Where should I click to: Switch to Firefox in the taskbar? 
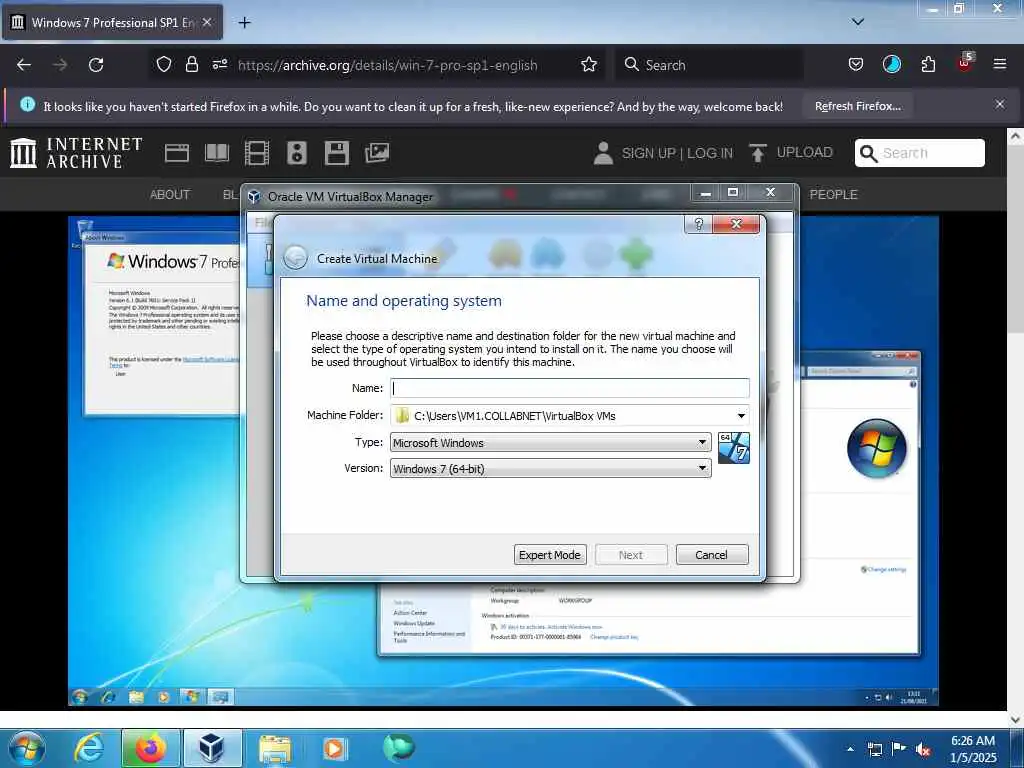click(x=150, y=748)
